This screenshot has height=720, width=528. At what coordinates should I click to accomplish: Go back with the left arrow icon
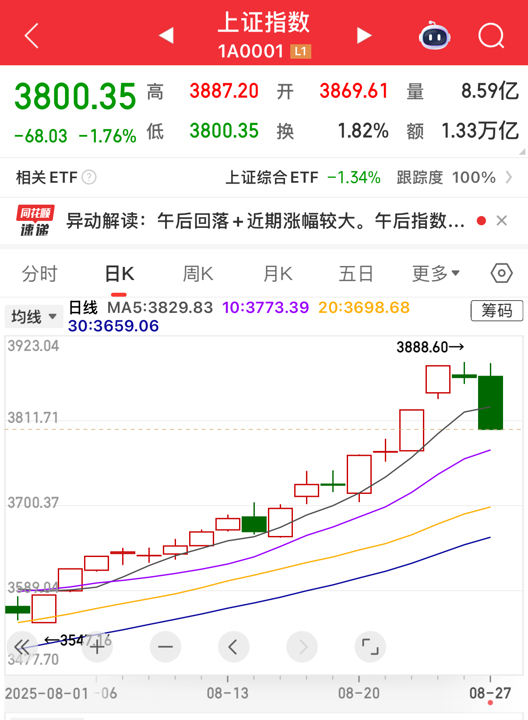(31, 36)
